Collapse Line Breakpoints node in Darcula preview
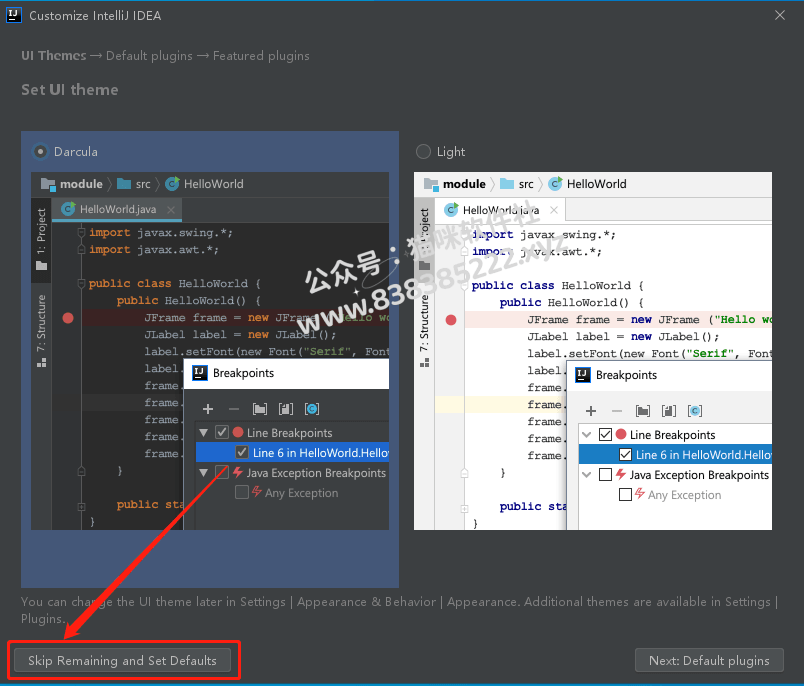804x686 pixels. 204,433
